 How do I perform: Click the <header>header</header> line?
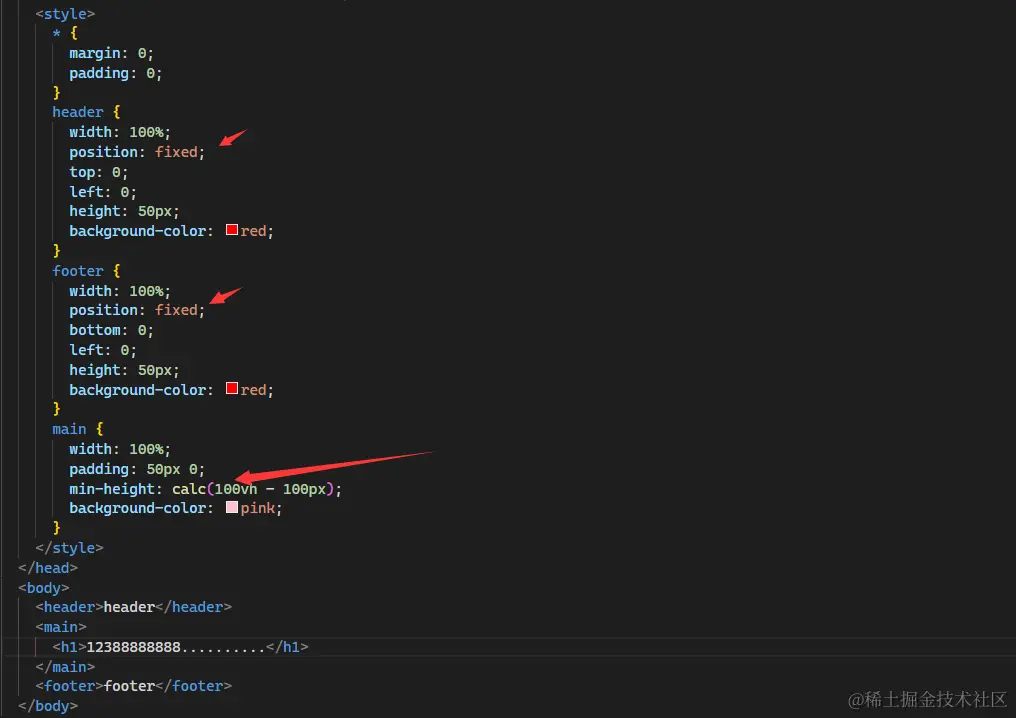(133, 607)
